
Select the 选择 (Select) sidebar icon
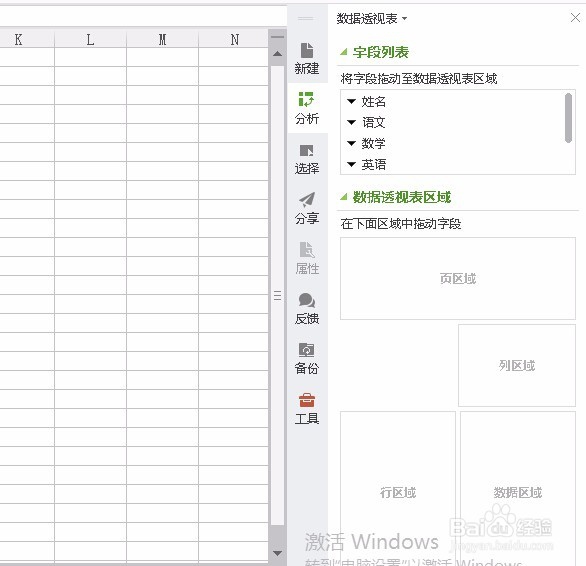point(307,159)
